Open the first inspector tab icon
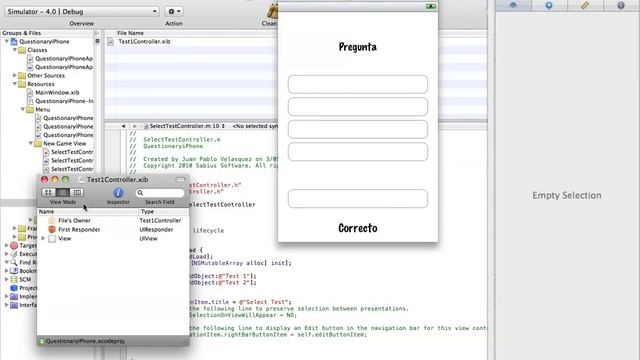The height and width of the screenshot is (360, 640). [x=513, y=5]
